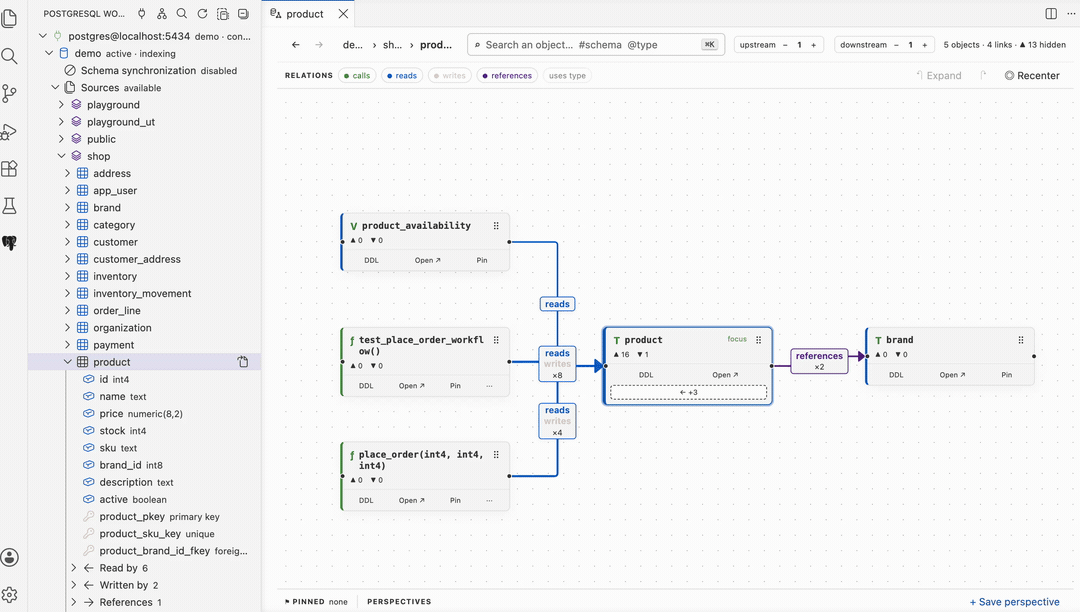Expand the Written by 2 group
Image resolution: width=1080 pixels, height=612 pixels.
74,585
